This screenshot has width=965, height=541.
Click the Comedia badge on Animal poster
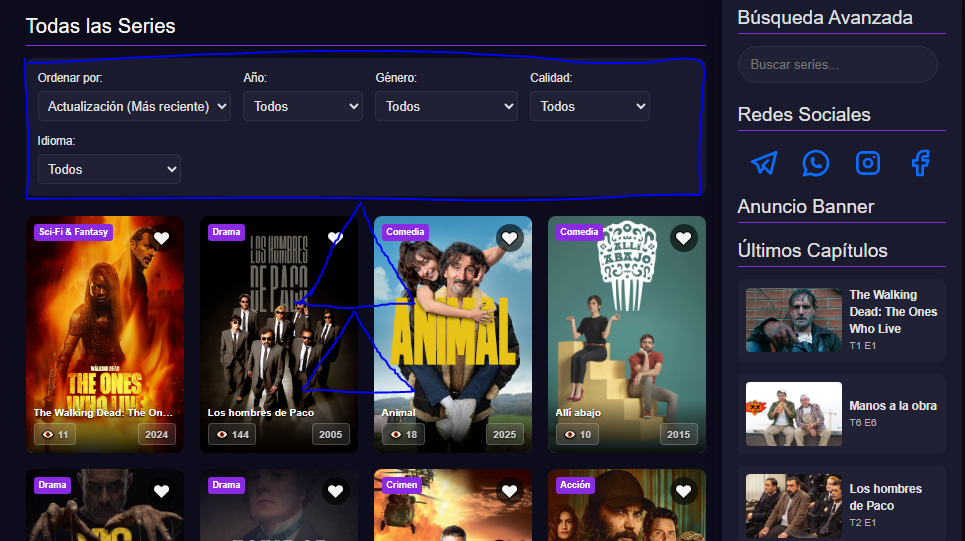coord(405,232)
